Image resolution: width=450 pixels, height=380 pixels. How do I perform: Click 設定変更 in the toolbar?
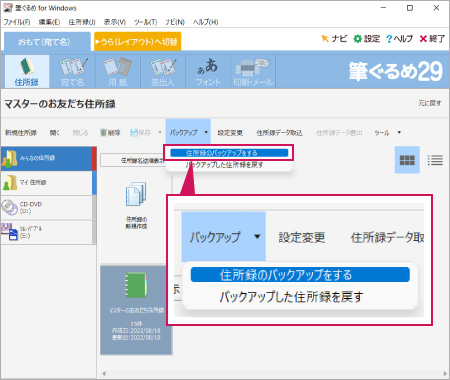[230, 133]
